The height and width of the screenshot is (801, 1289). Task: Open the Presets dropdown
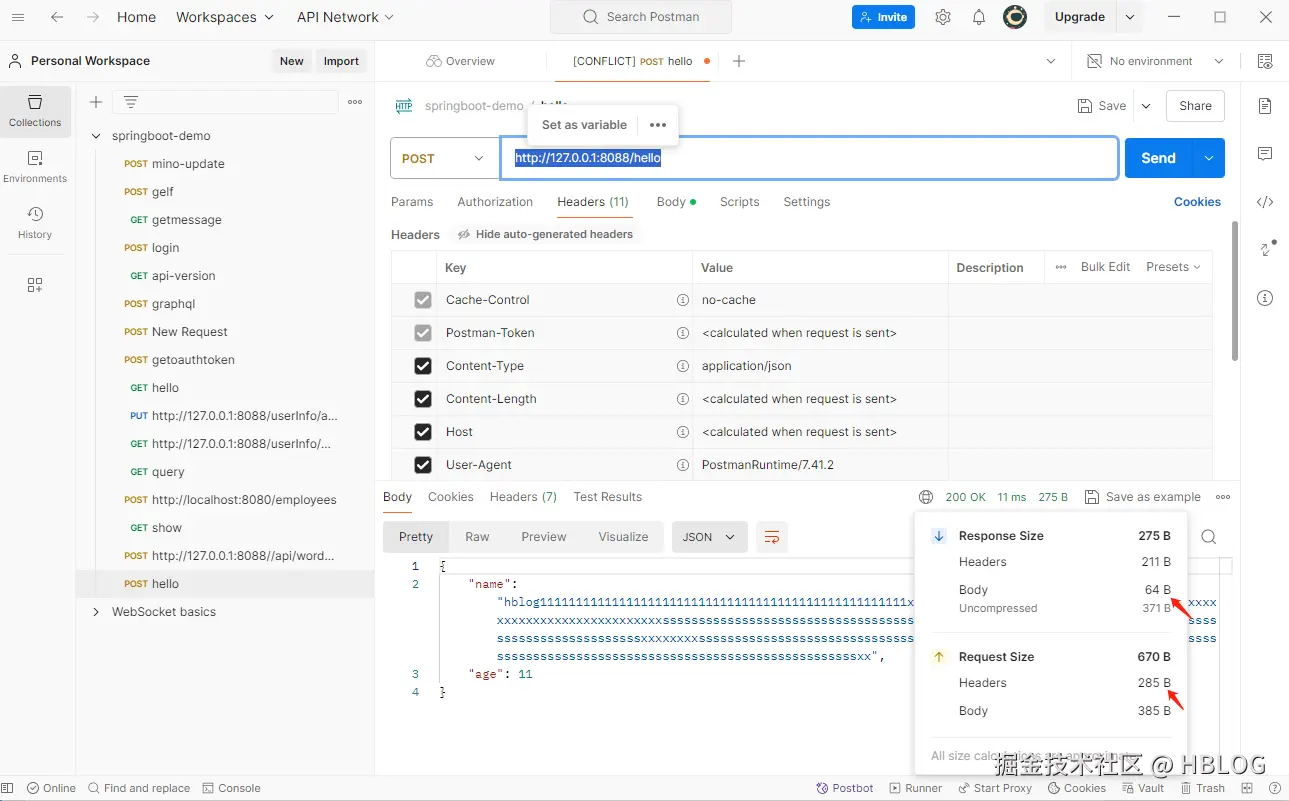tap(1173, 267)
